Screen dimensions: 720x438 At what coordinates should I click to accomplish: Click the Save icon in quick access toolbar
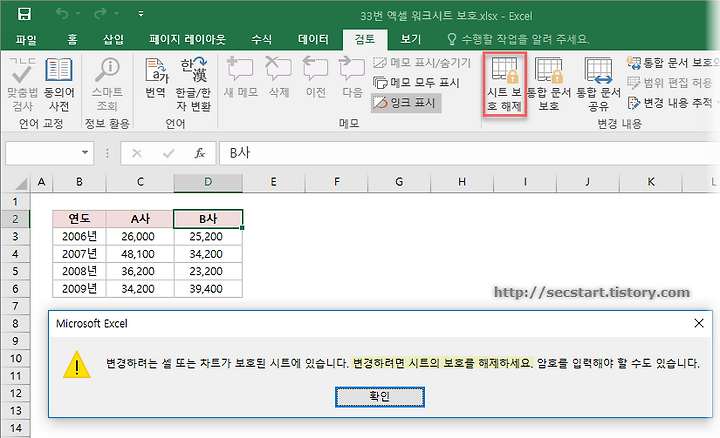[x=24, y=14]
